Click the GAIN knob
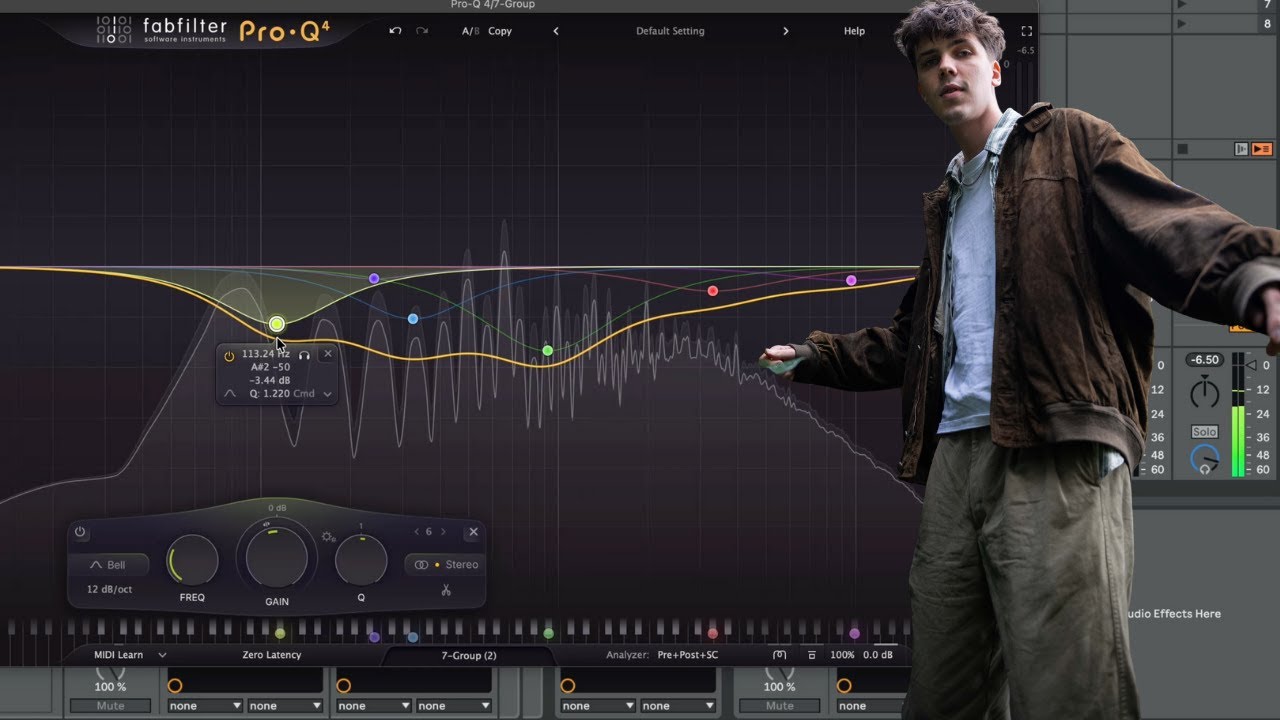This screenshot has height=720, width=1280. pyautogui.click(x=277, y=557)
